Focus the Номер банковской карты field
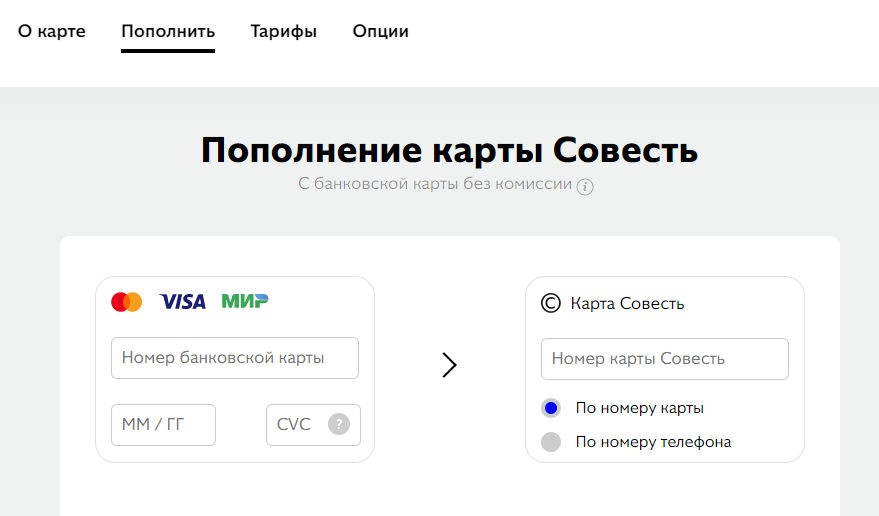879x516 pixels. pos(235,358)
